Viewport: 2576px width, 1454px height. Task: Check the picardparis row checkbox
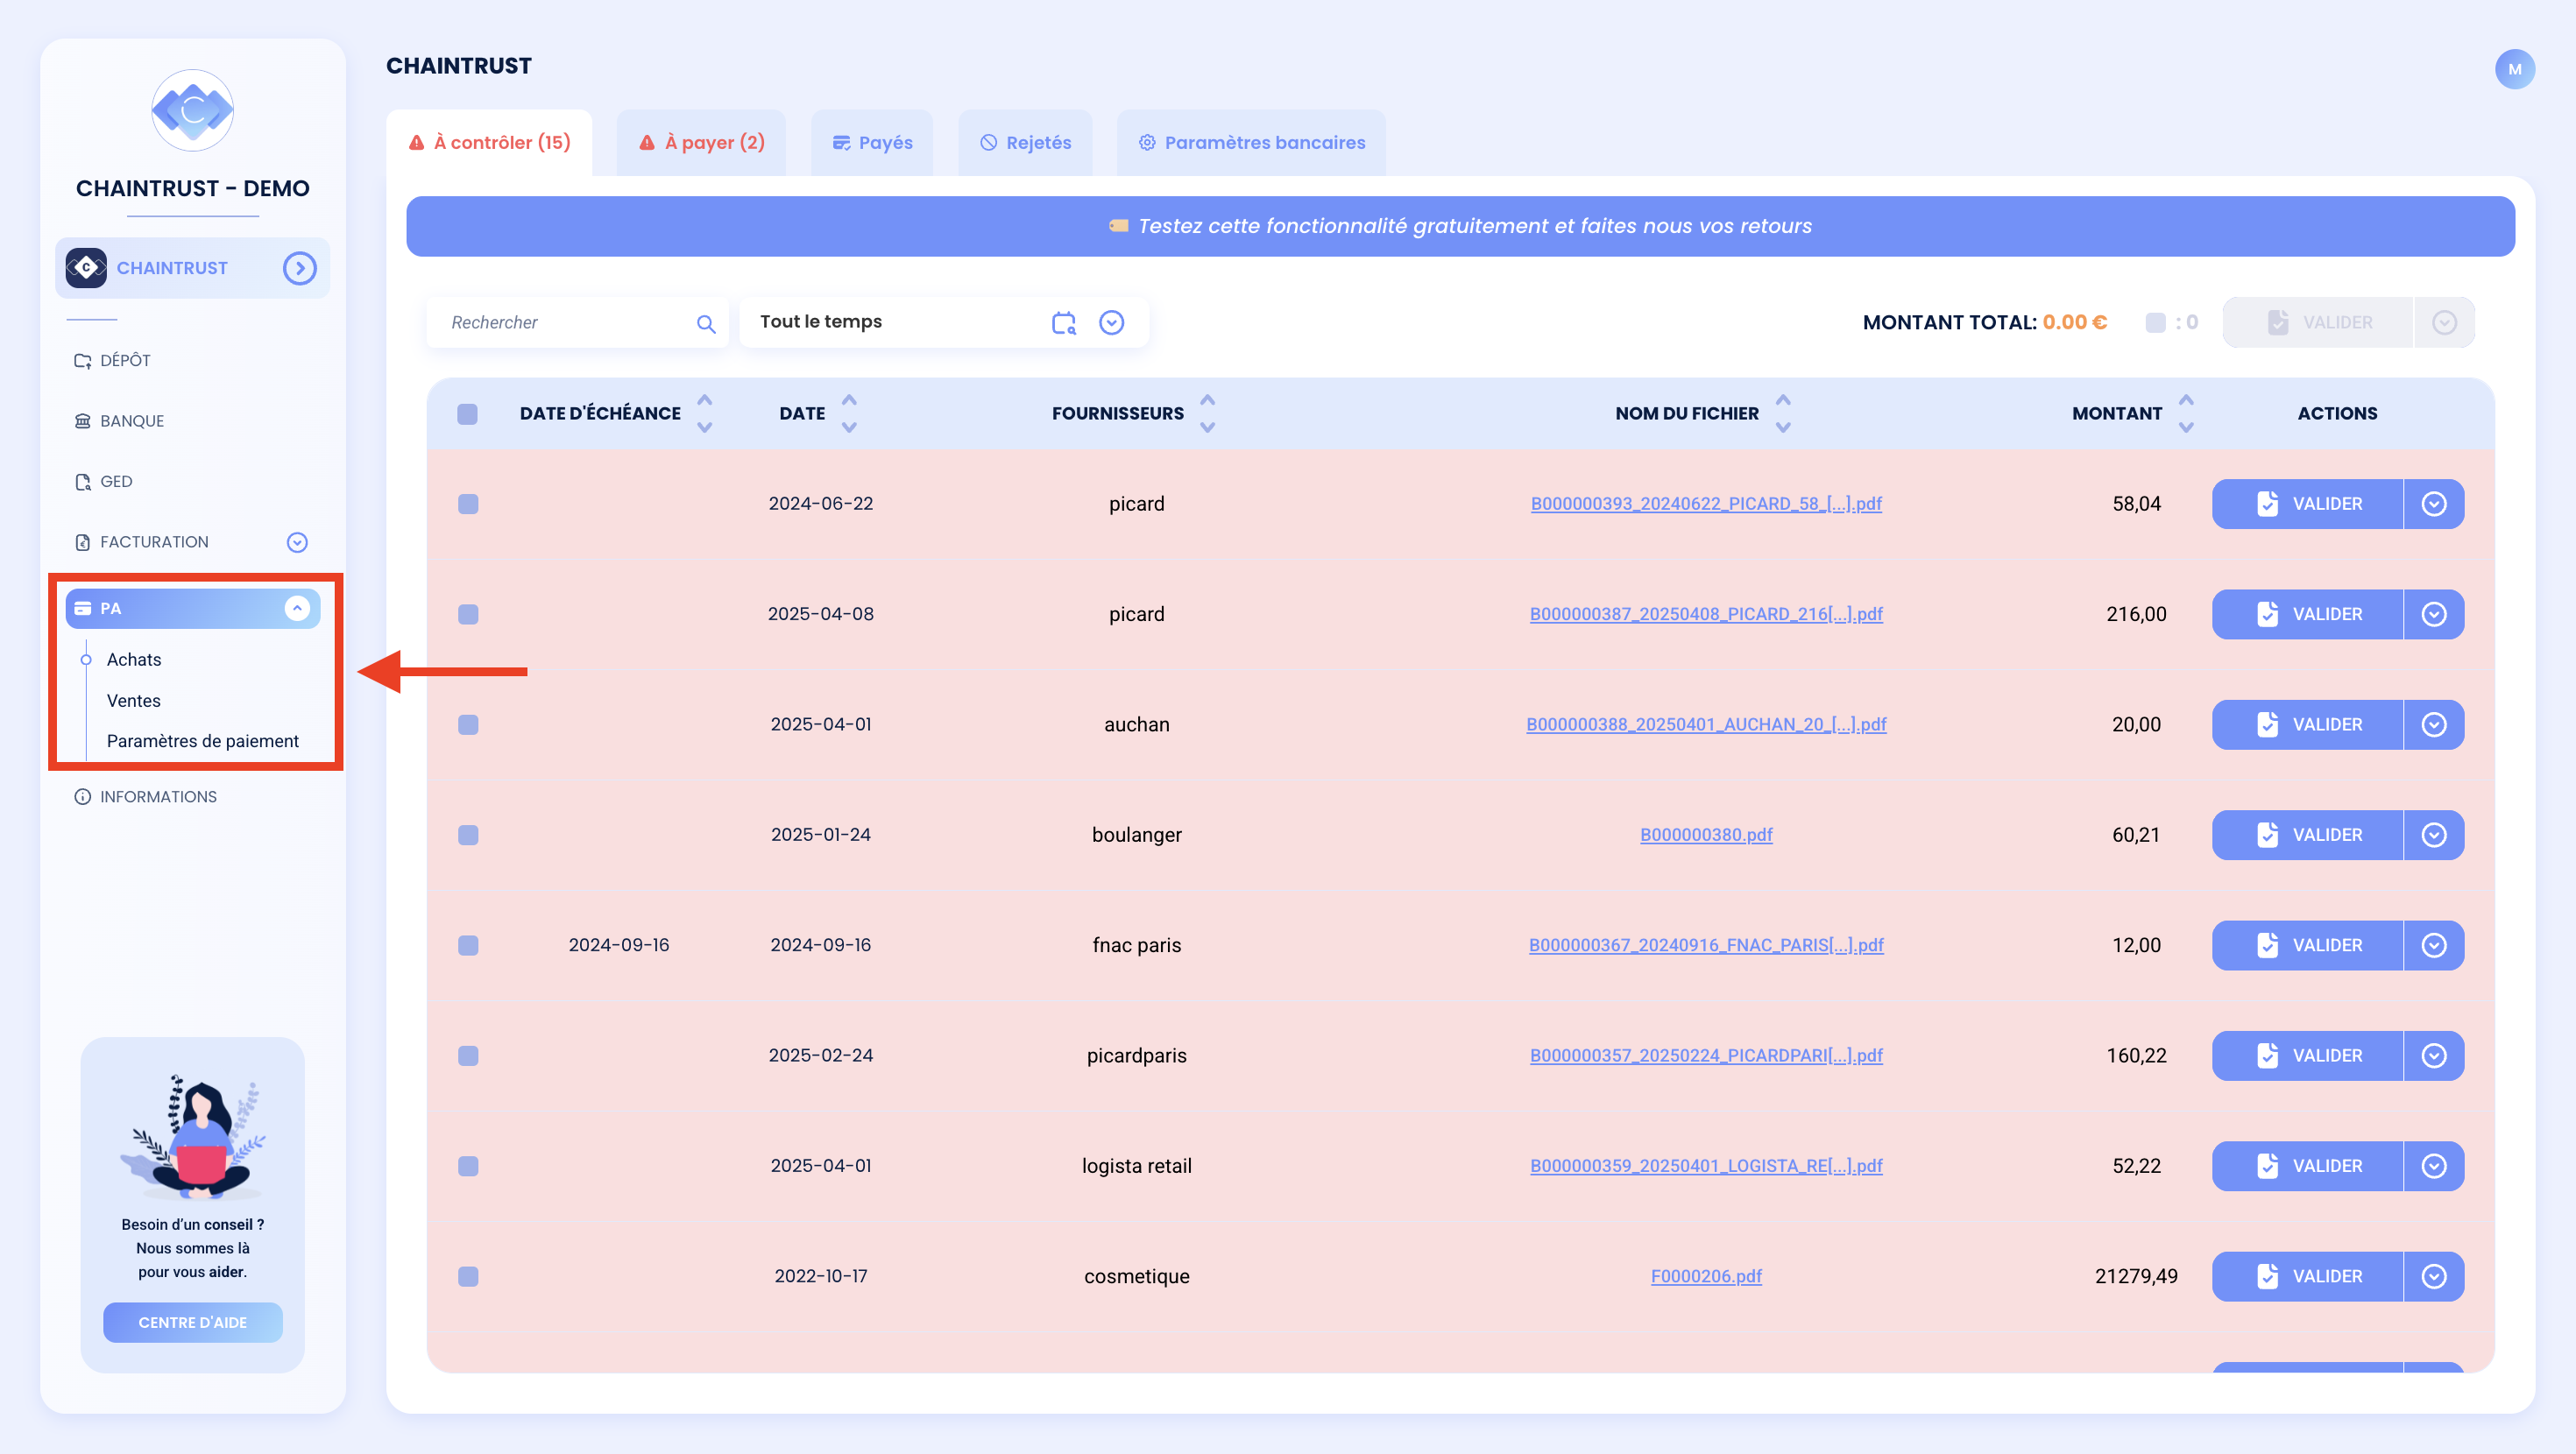coord(468,1056)
